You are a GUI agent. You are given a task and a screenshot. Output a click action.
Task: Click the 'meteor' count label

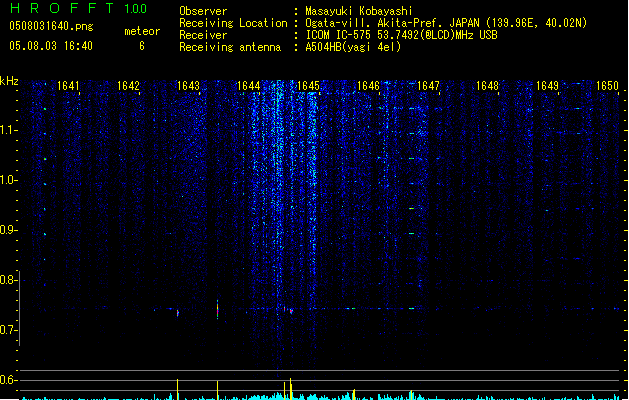click(142, 31)
